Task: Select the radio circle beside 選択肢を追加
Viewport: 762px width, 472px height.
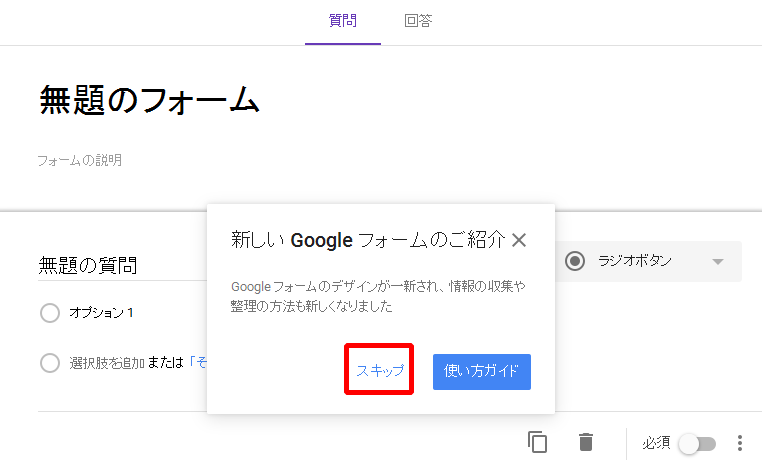Action: [x=50, y=363]
